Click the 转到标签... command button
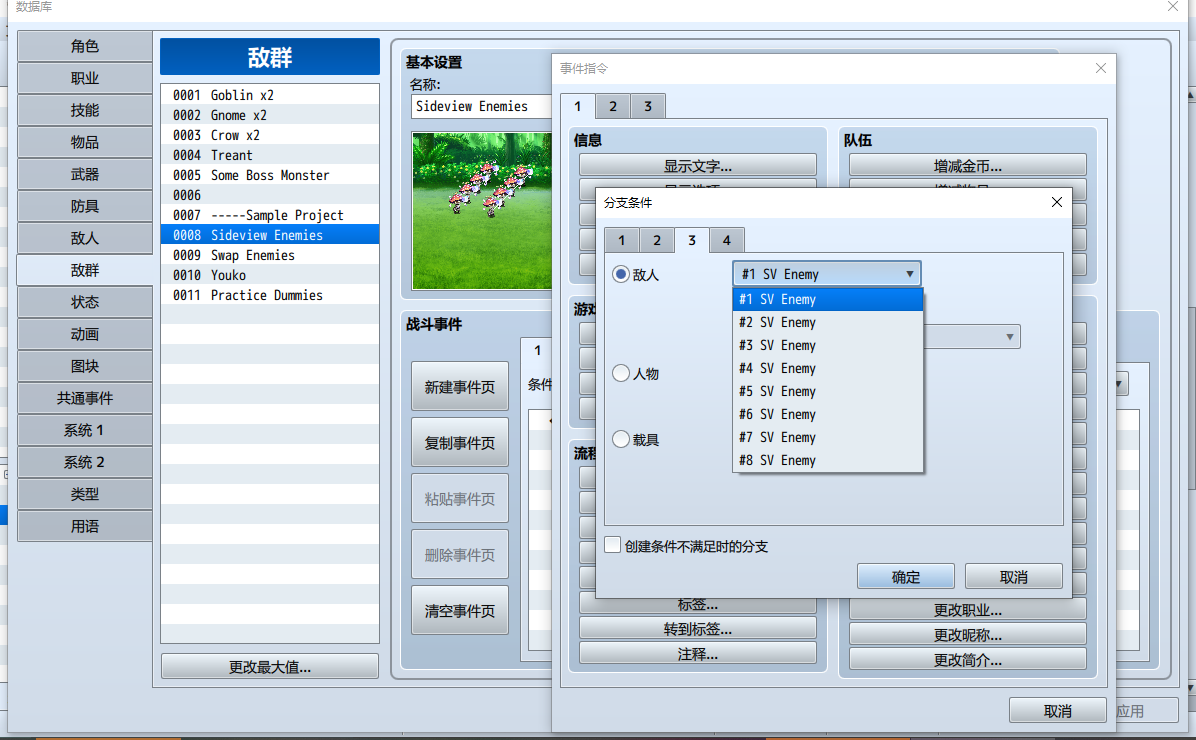This screenshot has height=740, width=1196. (697, 629)
